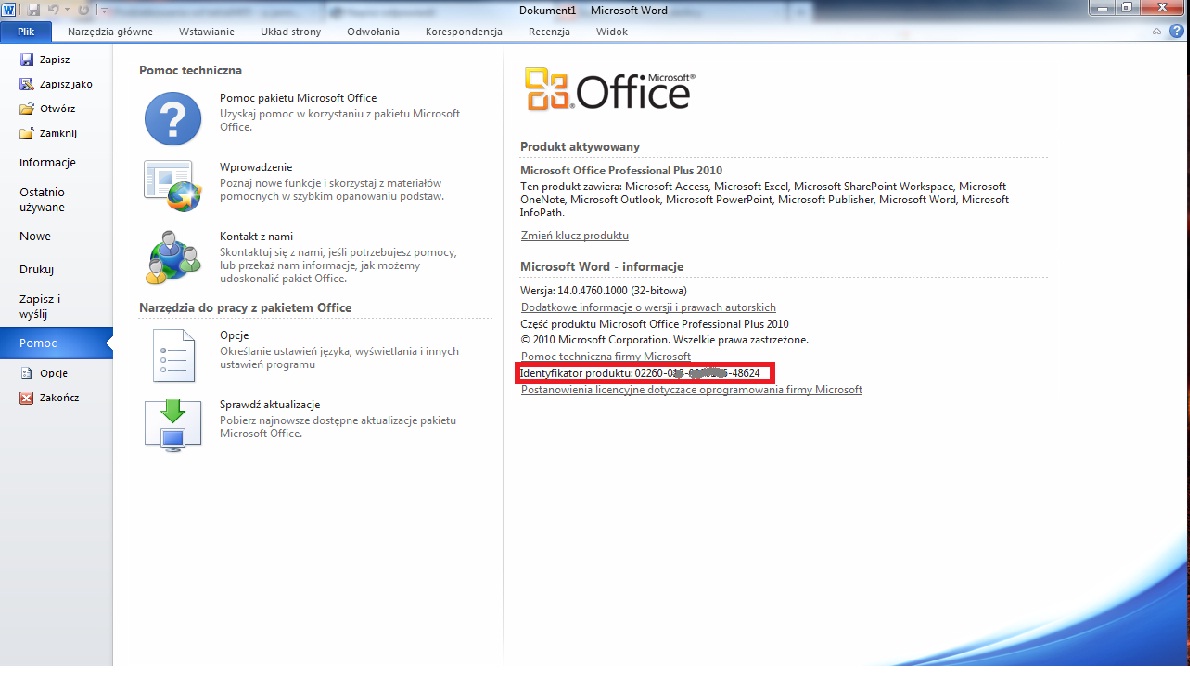Switch to the Widok tab
The image size is (1190, 696).
tap(612, 32)
